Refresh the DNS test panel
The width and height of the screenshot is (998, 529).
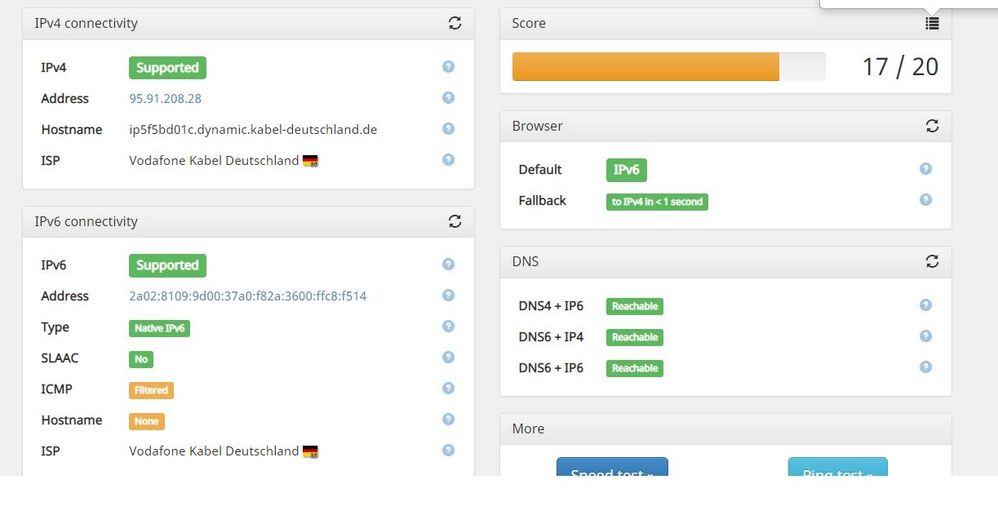click(x=932, y=261)
